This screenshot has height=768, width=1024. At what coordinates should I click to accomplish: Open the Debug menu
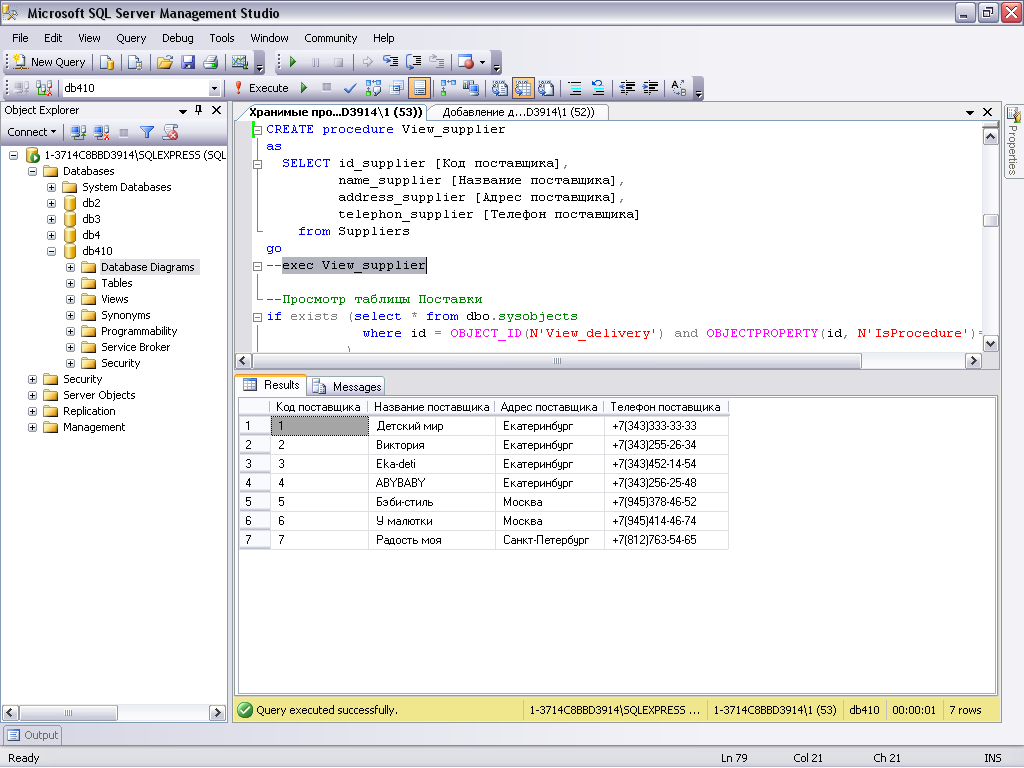coord(178,38)
